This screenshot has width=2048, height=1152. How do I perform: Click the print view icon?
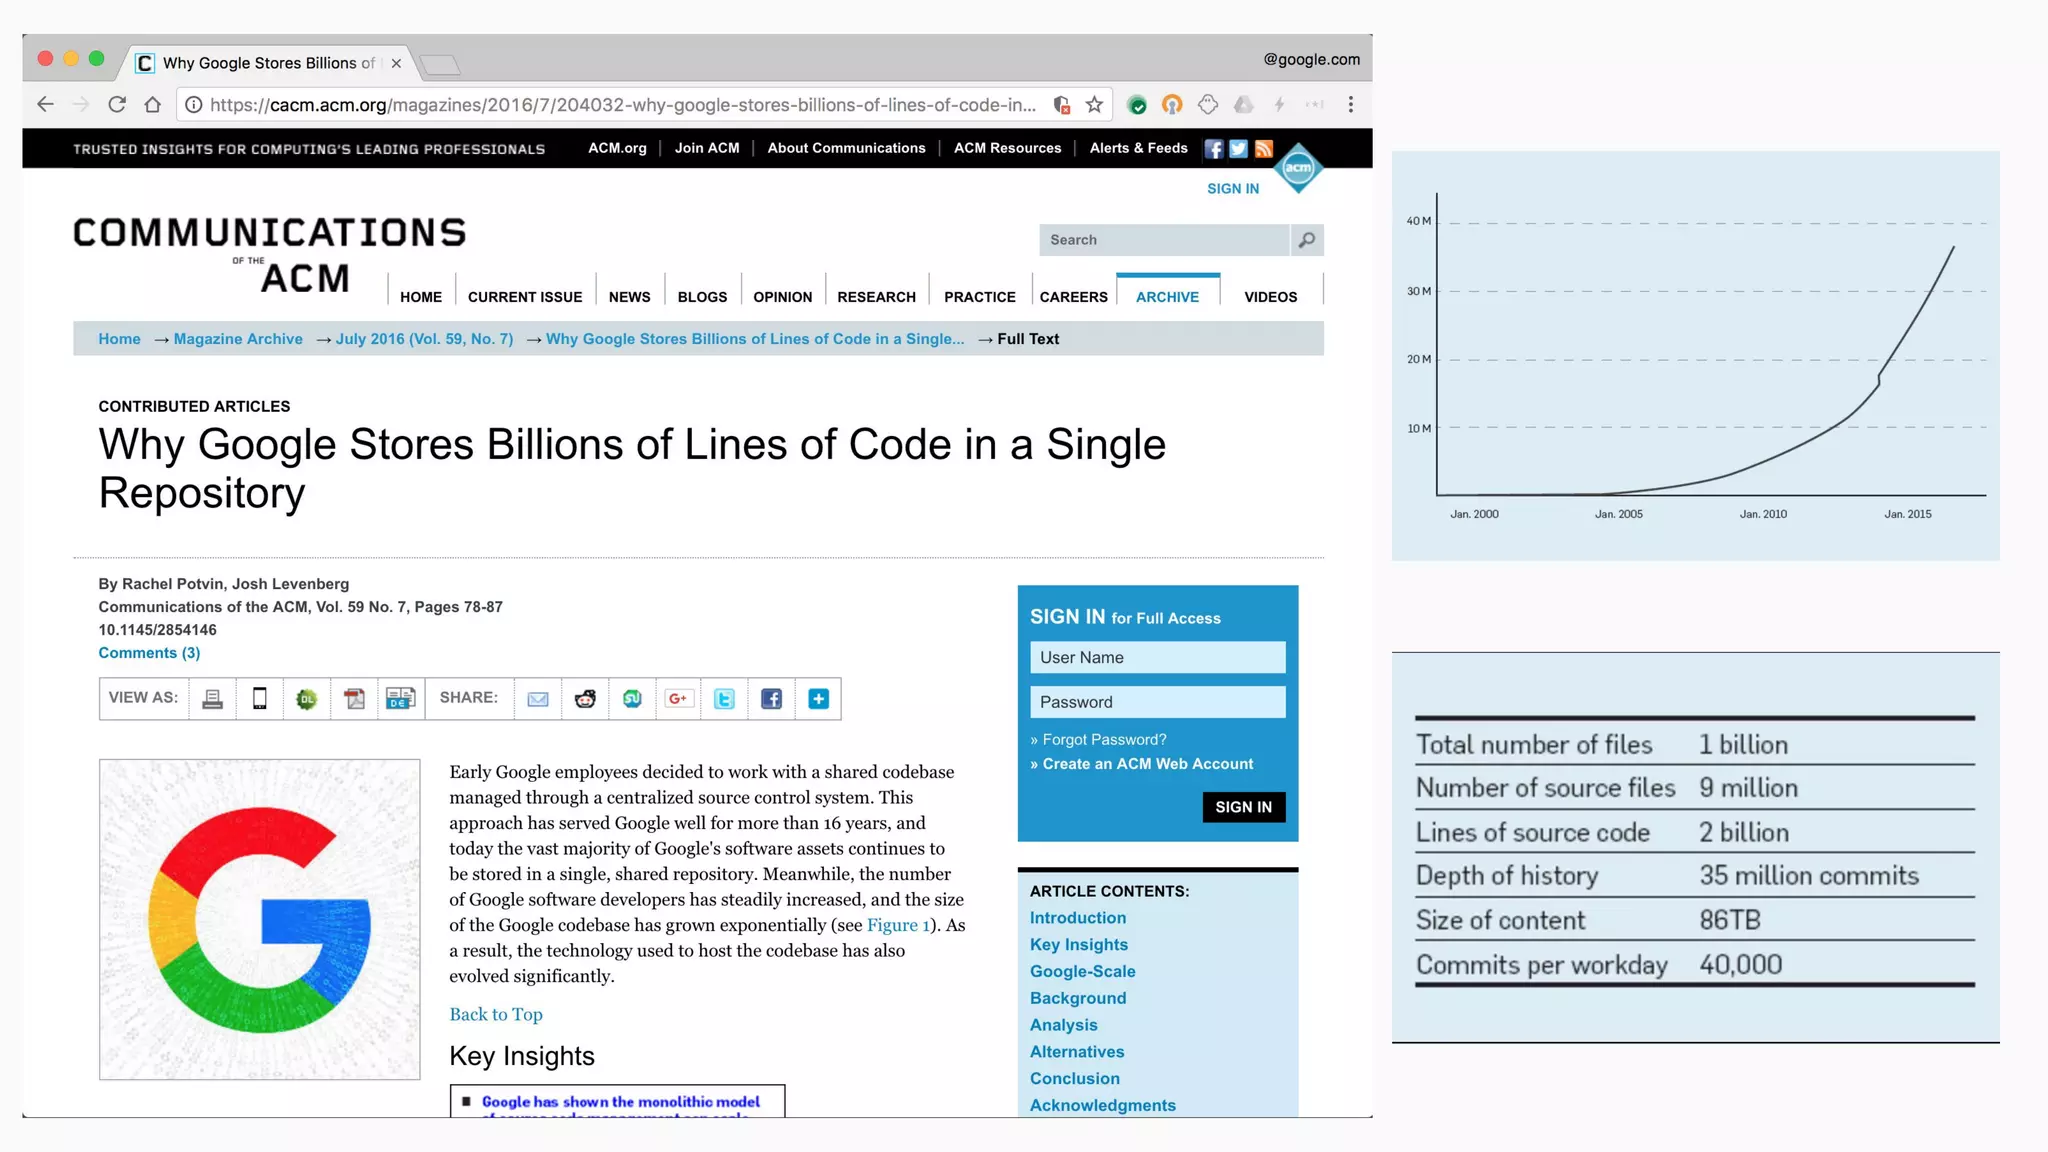coord(212,699)
